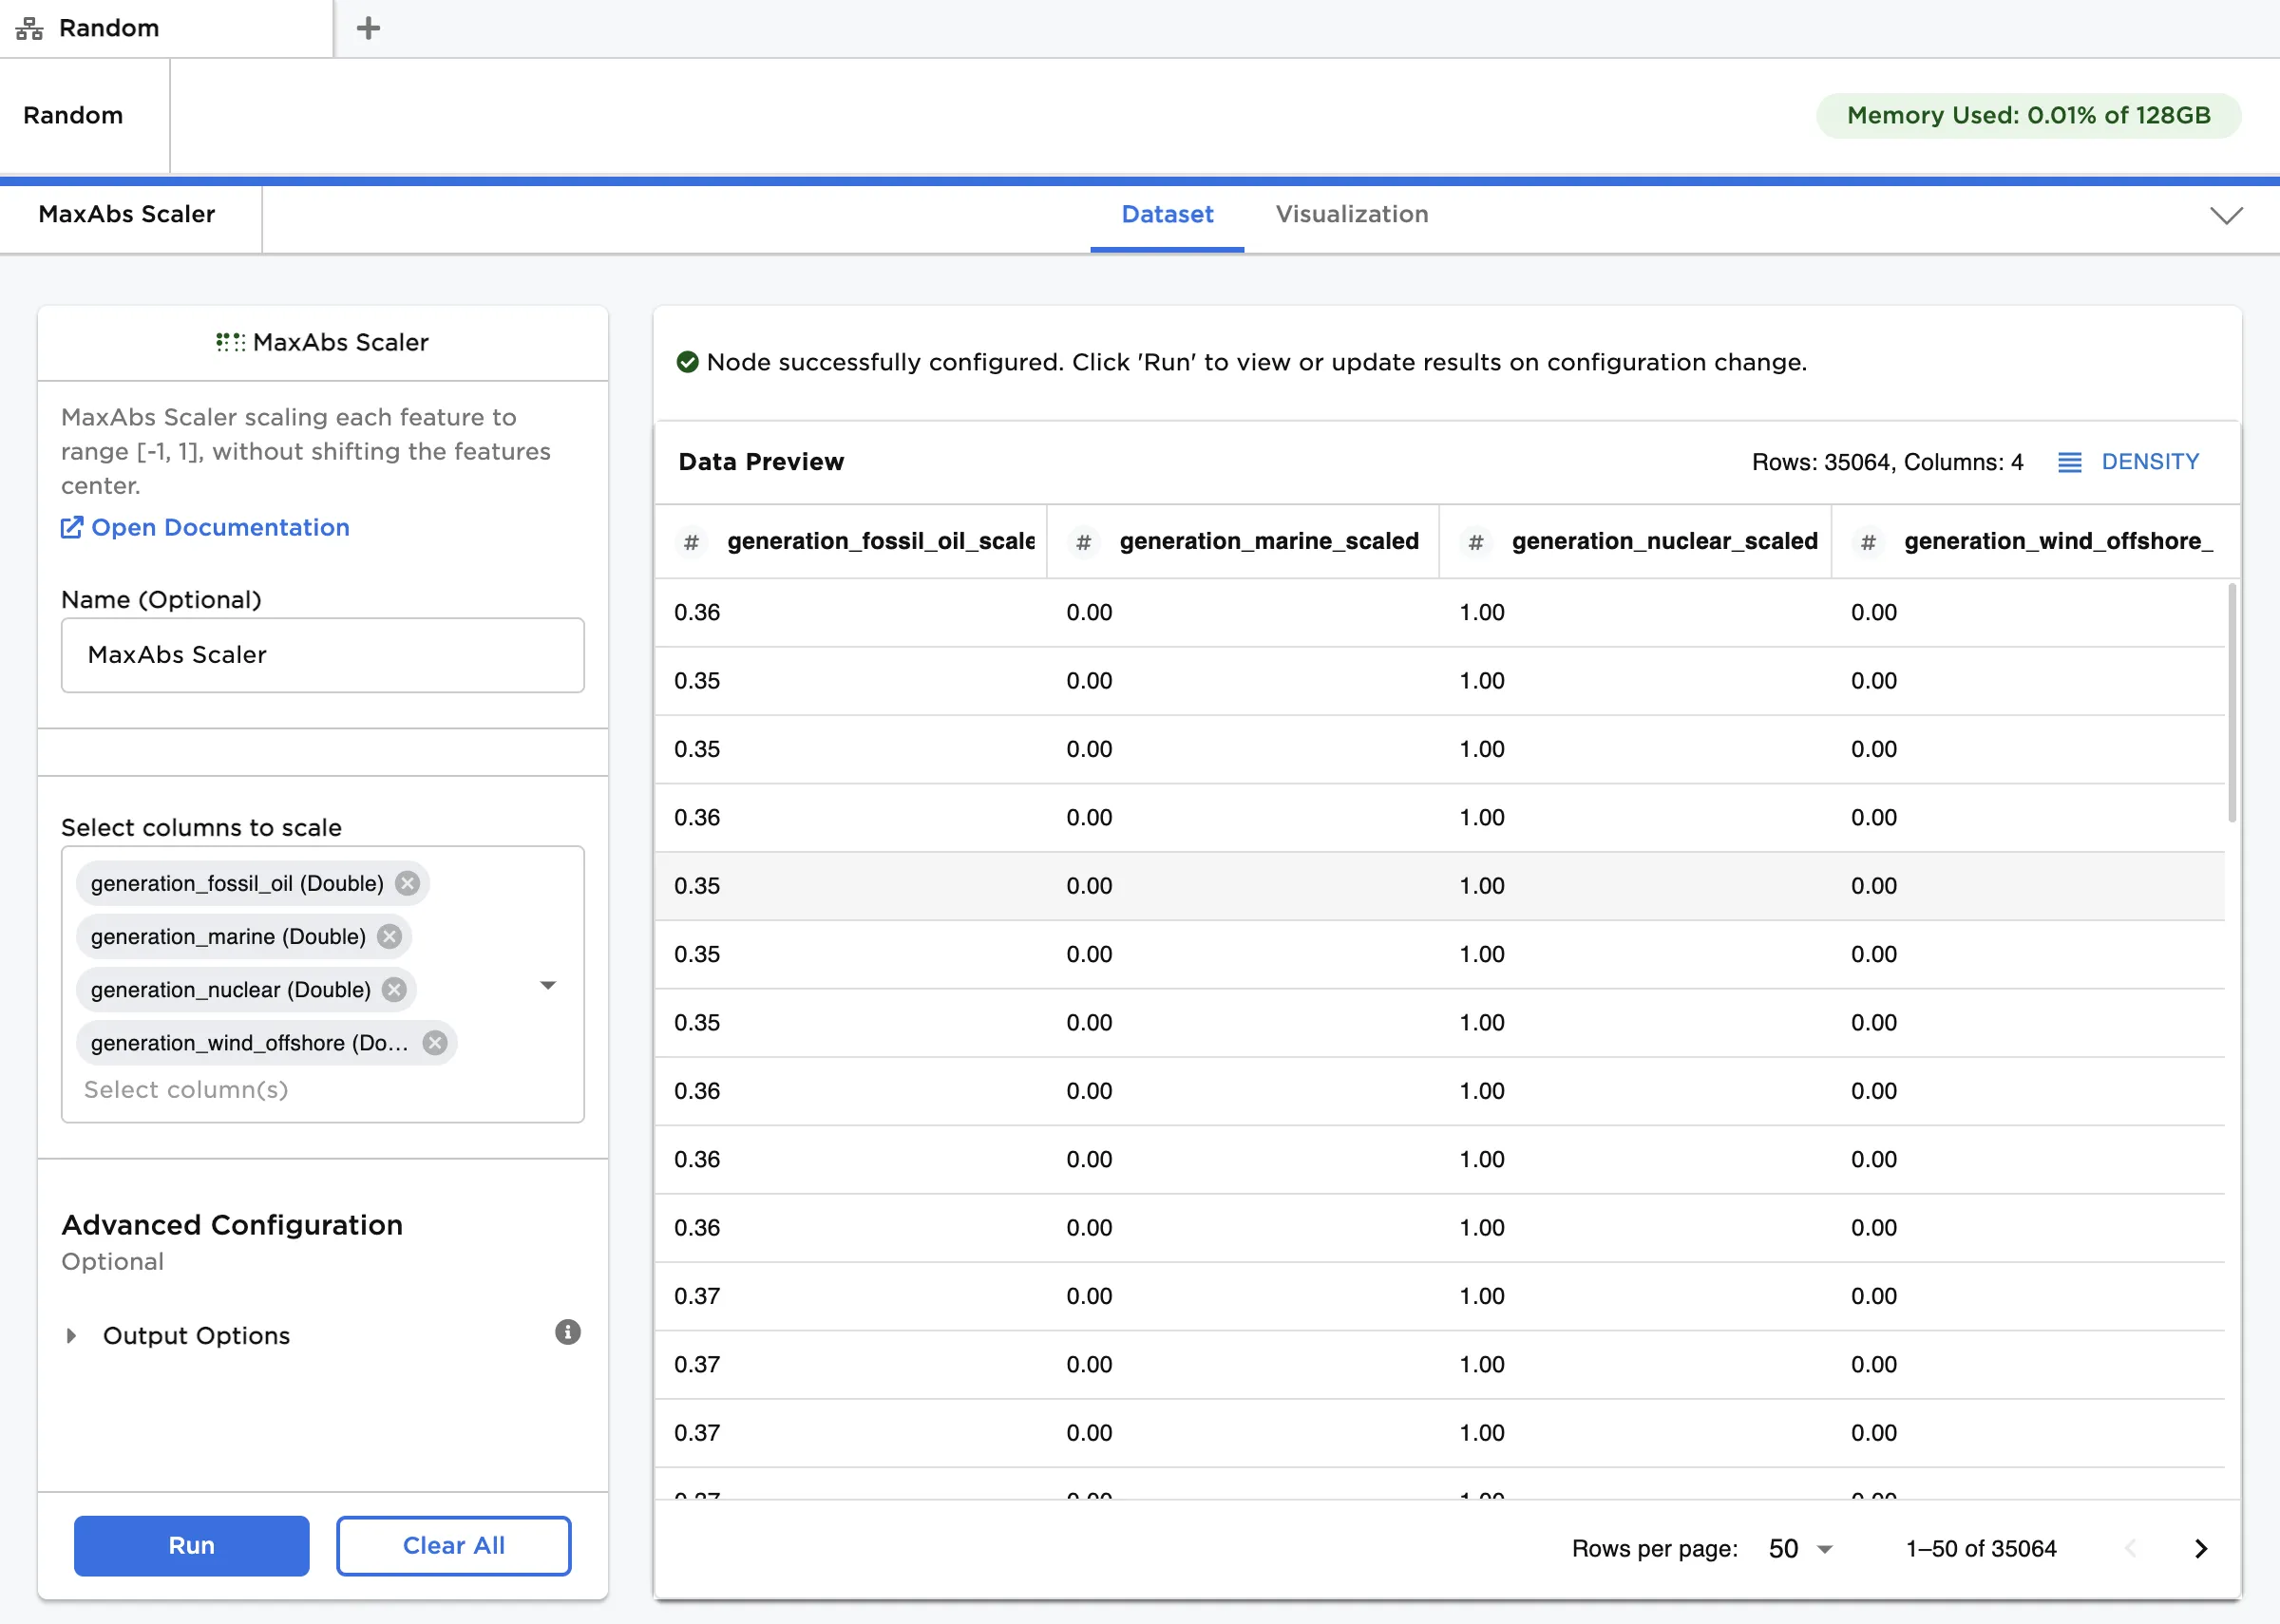Screen dimensions: 2280x1624
Task: Open Documentation link
Action: click(220, 527)
